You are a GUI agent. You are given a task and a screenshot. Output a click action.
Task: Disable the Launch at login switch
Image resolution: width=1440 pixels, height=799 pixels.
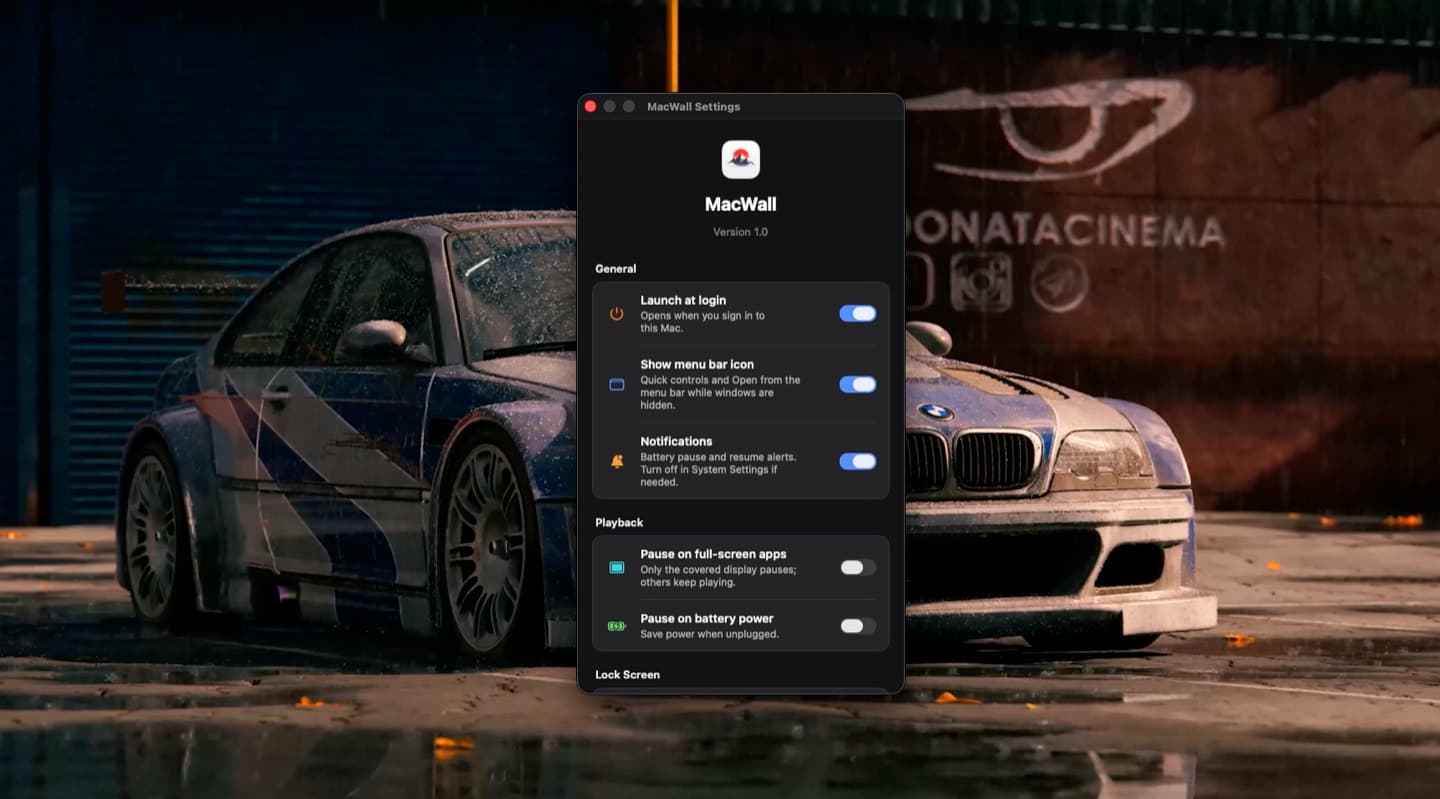coord(858,314)
